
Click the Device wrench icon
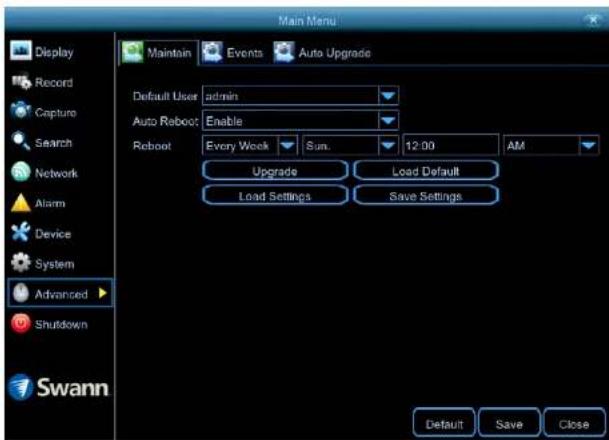tap(21, 232)
